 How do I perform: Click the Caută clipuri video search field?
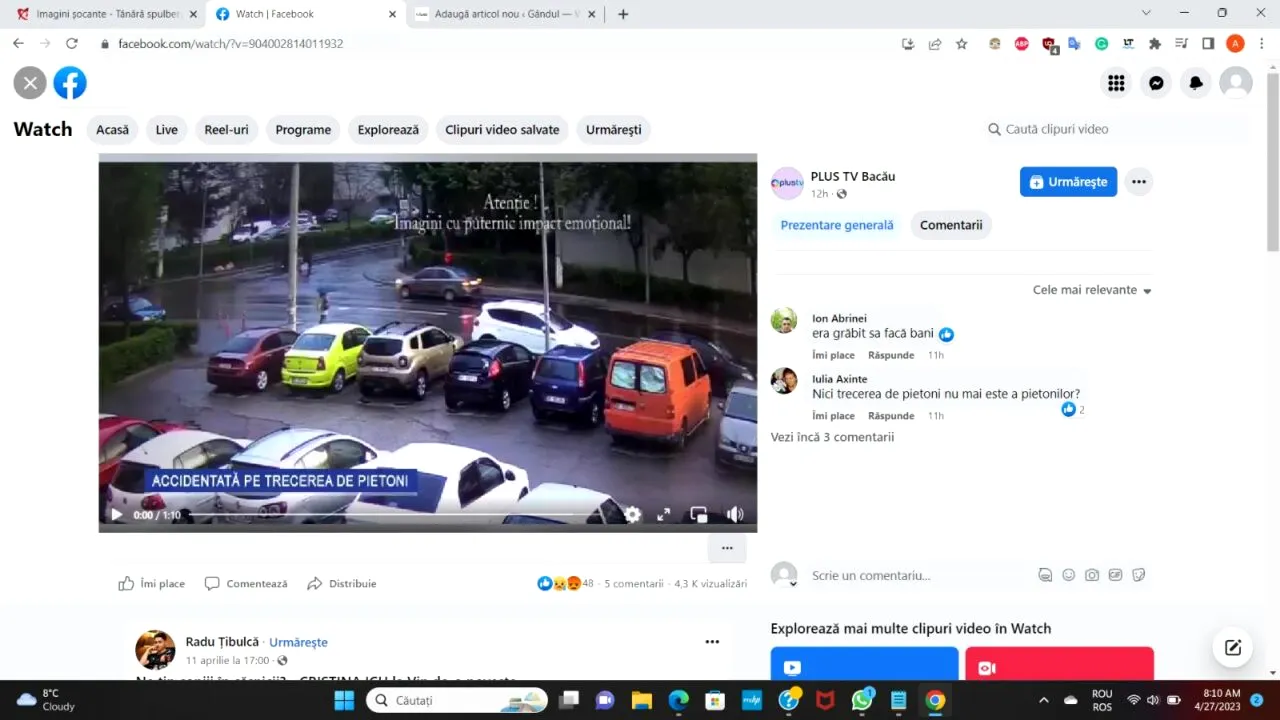[x=1115, y=129]
